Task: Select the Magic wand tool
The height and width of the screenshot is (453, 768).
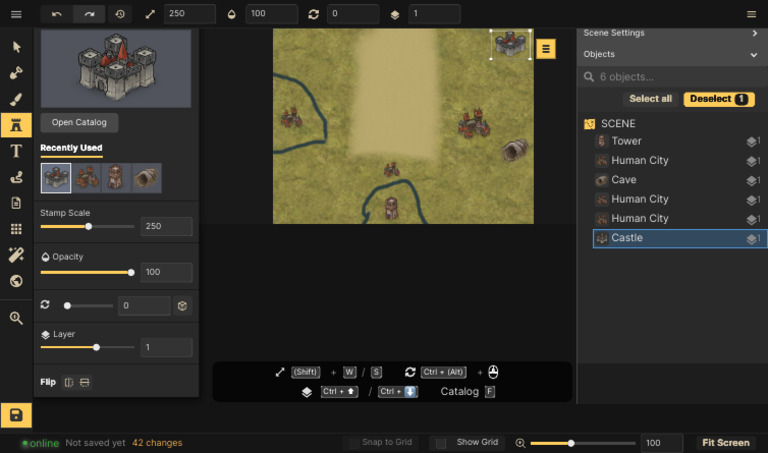Action: (x=16, y=255)
